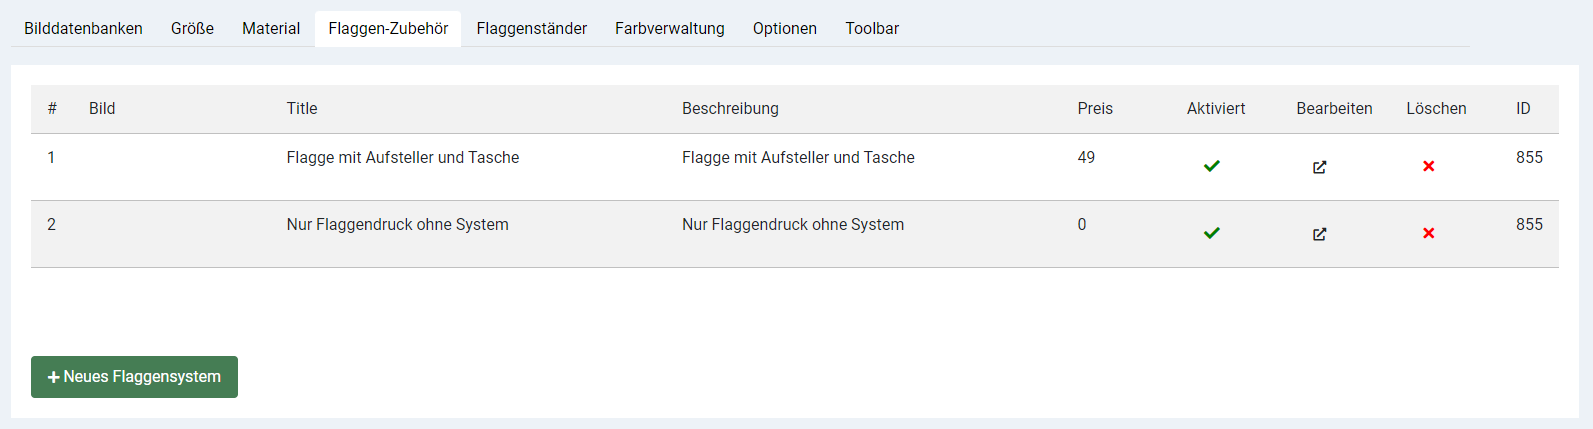Screen dimensions: 1593x429
Task: Open the Farbverwaltung tab
Action: coord(669,29)
